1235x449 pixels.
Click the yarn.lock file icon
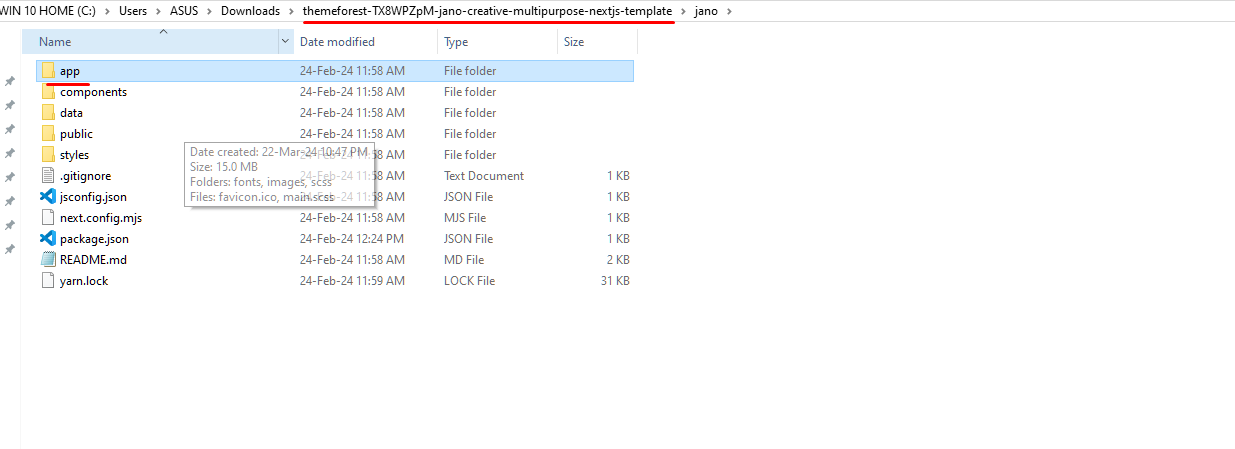[x=48, y=281]
